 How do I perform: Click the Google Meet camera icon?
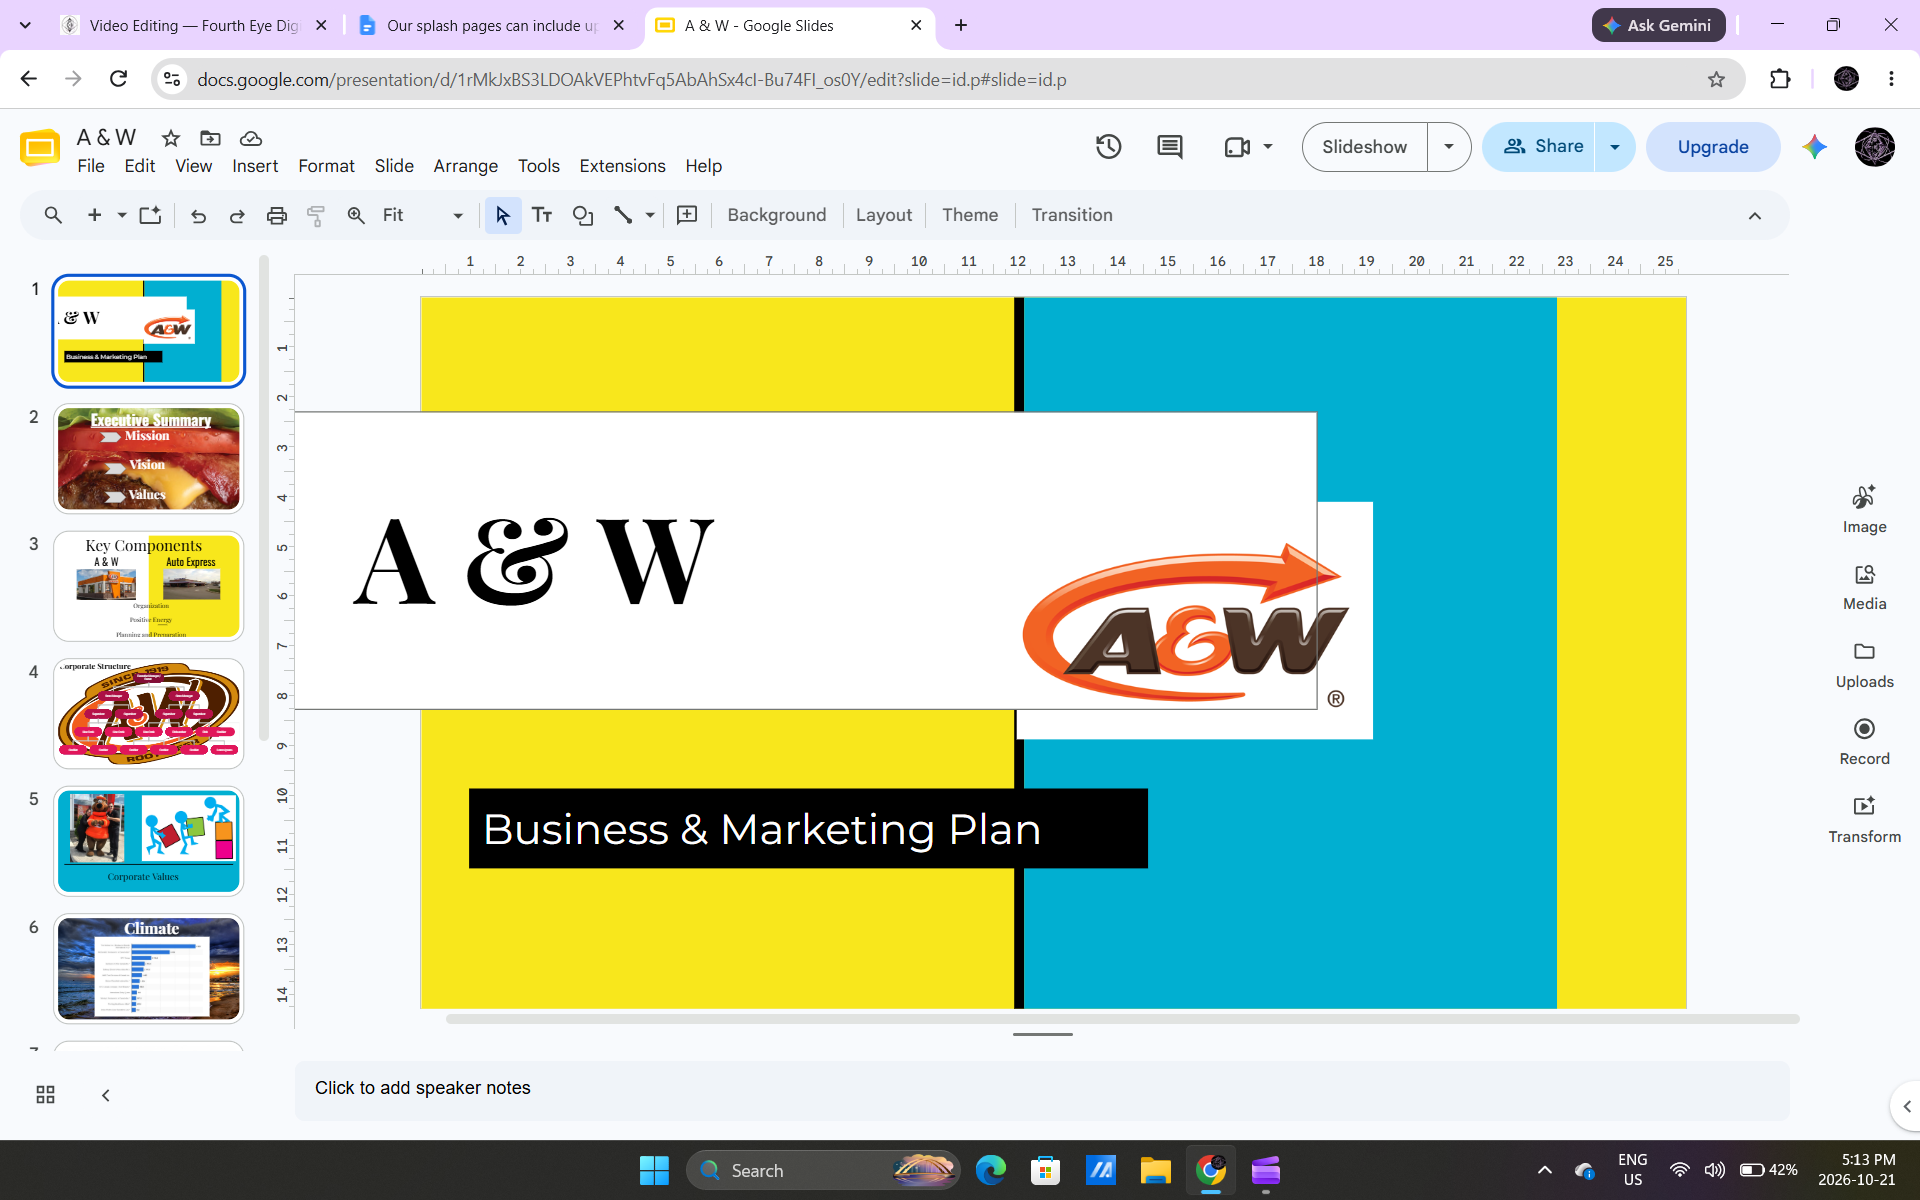point(1237,147)
